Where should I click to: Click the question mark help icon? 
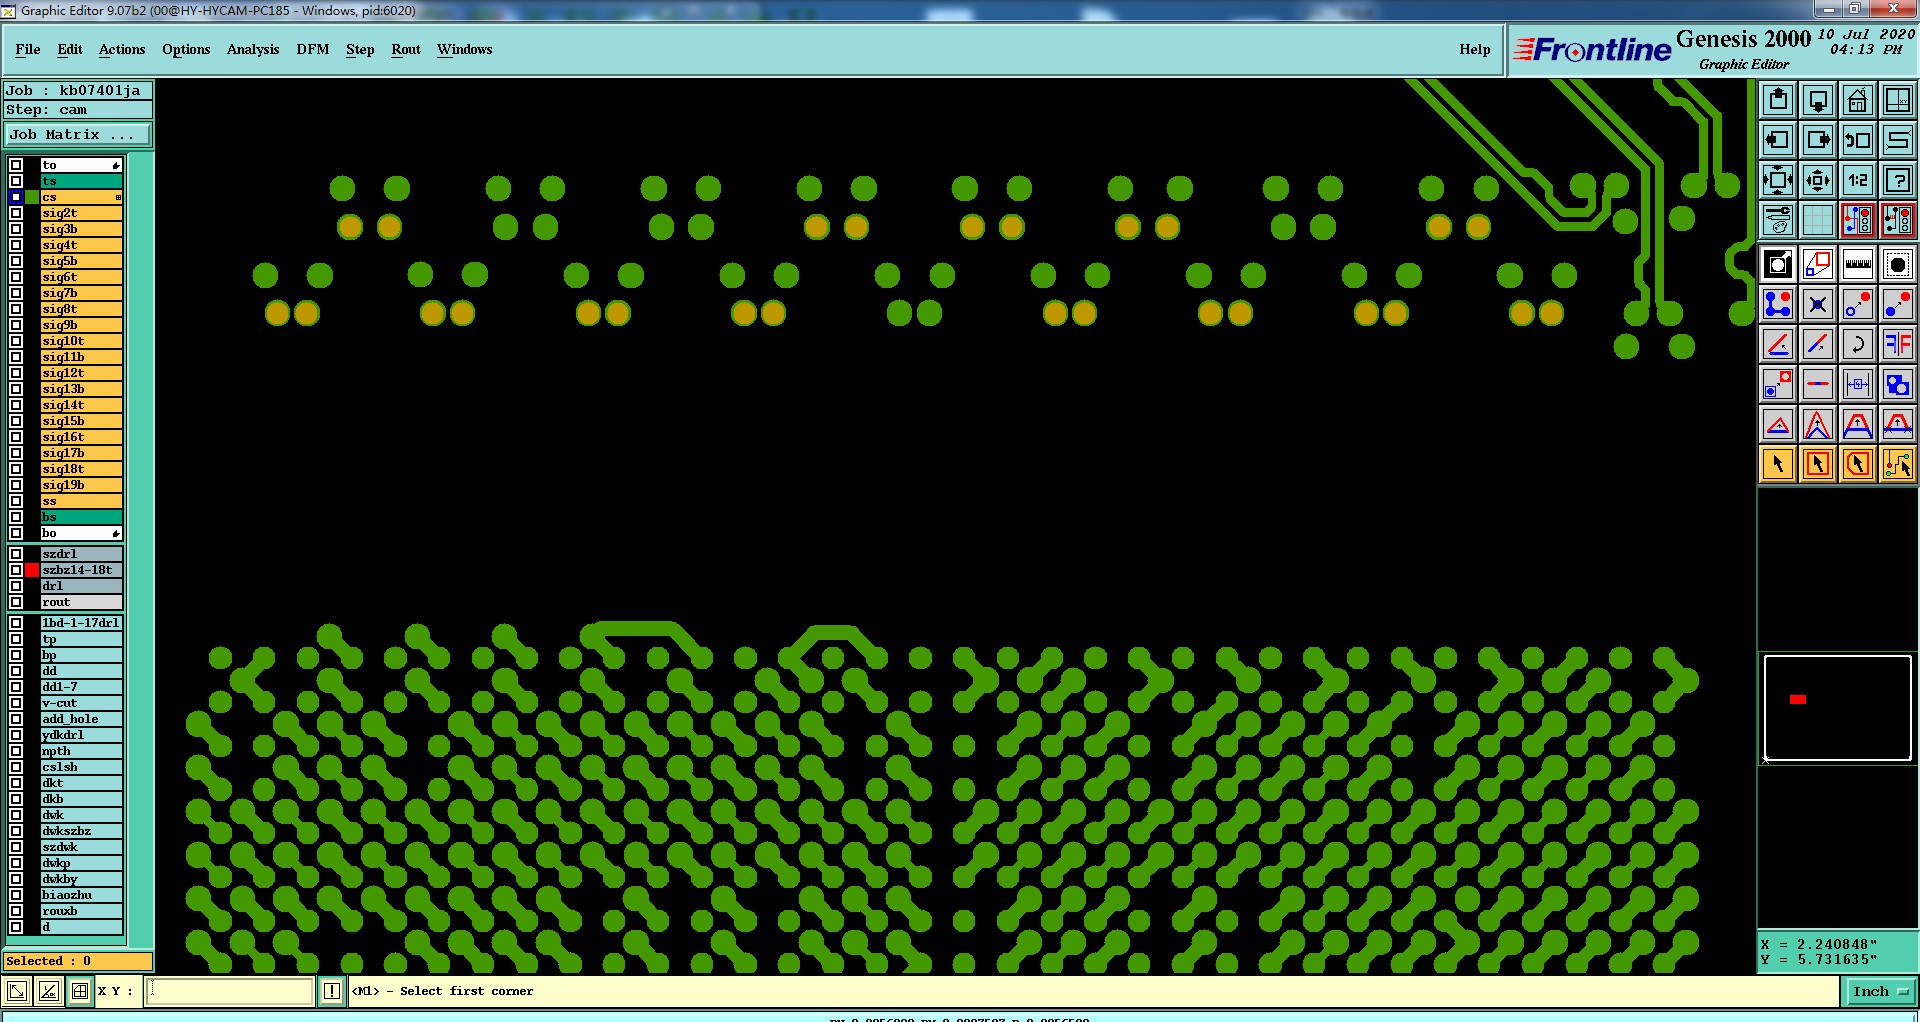click(1898, 180)
